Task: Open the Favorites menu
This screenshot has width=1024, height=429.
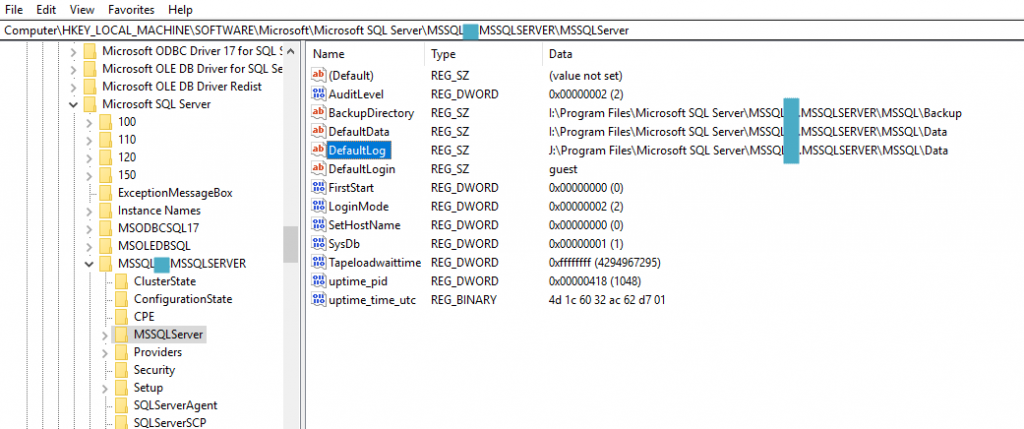Action: 131,10
